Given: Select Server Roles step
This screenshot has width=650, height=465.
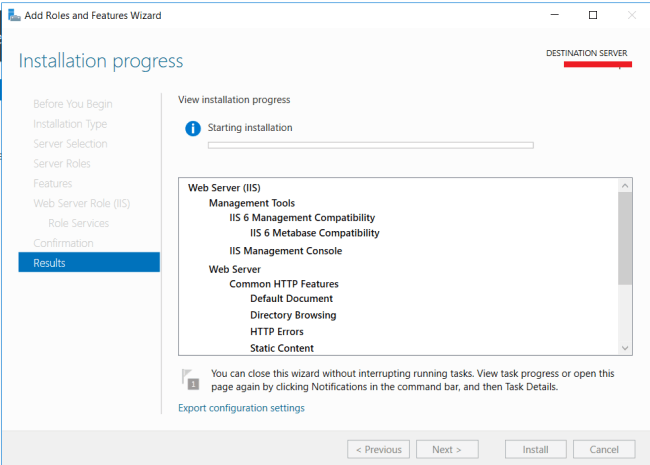Looking at the screenshot, I should point(62,164).
